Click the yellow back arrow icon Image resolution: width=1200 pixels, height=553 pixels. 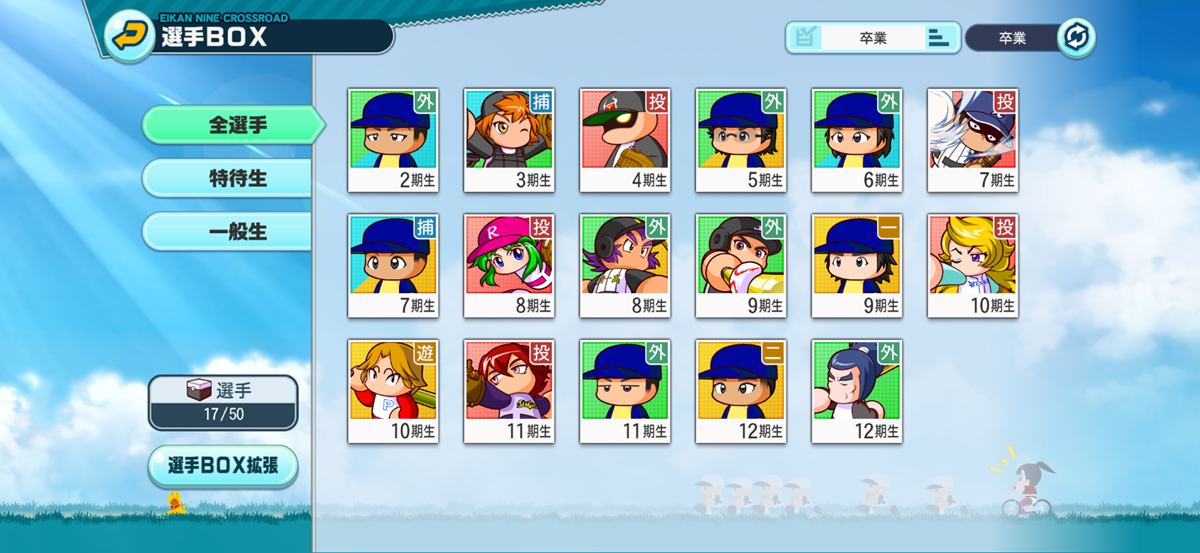pyautogui.click(x=129, y=37)
